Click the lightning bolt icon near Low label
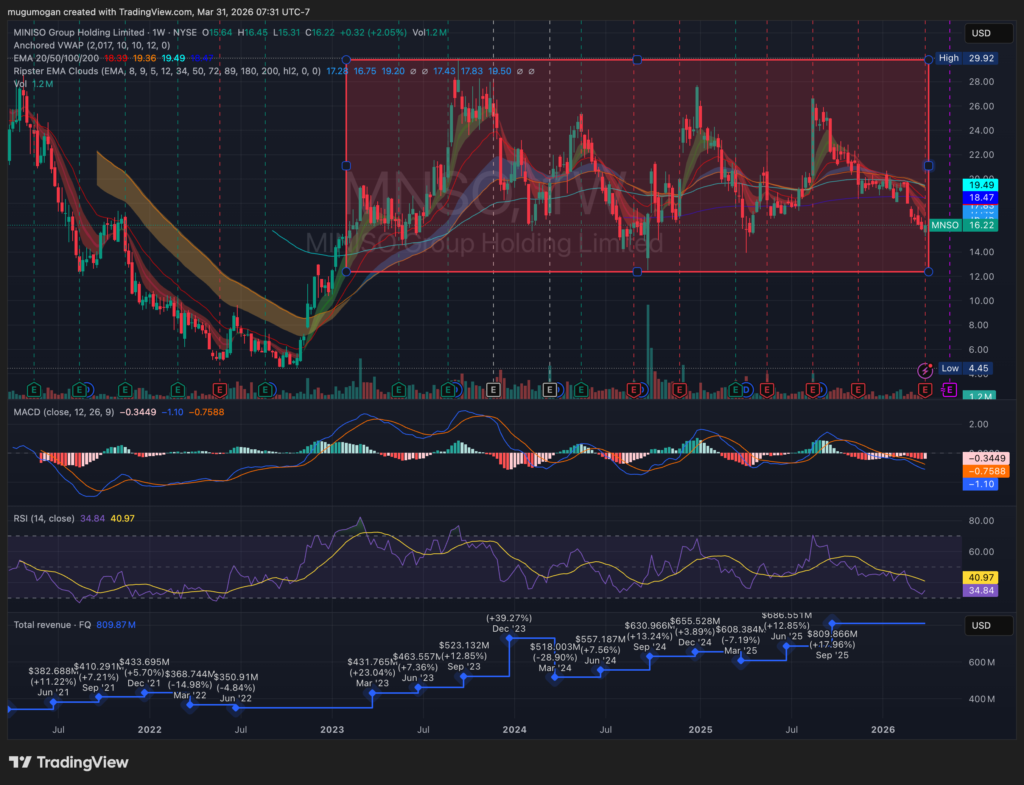Viewport: 1024px width, 785px height. click(925, 370)
